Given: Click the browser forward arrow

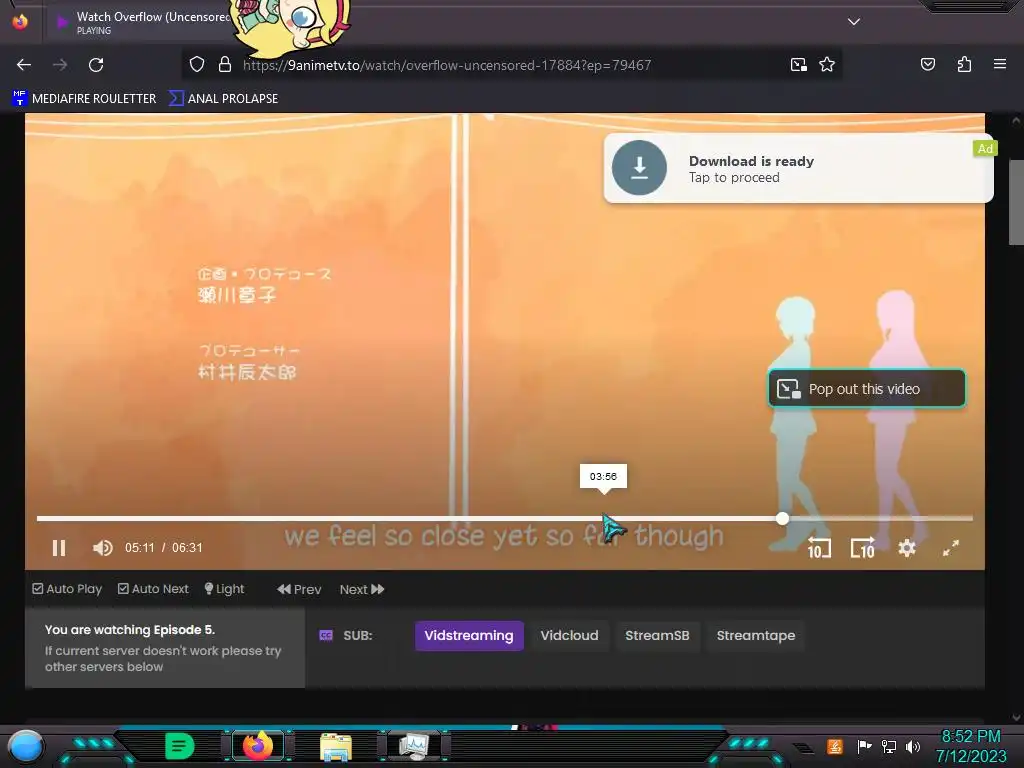Looking at the screenshot, I should tap(60, 65).
